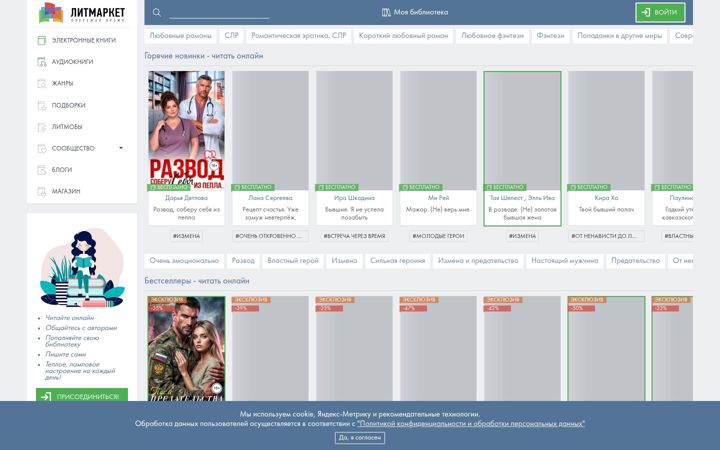Viewport: 720px width, 450px height.
Task: Select the Властный герой tag
Action: tap(293, 261)
